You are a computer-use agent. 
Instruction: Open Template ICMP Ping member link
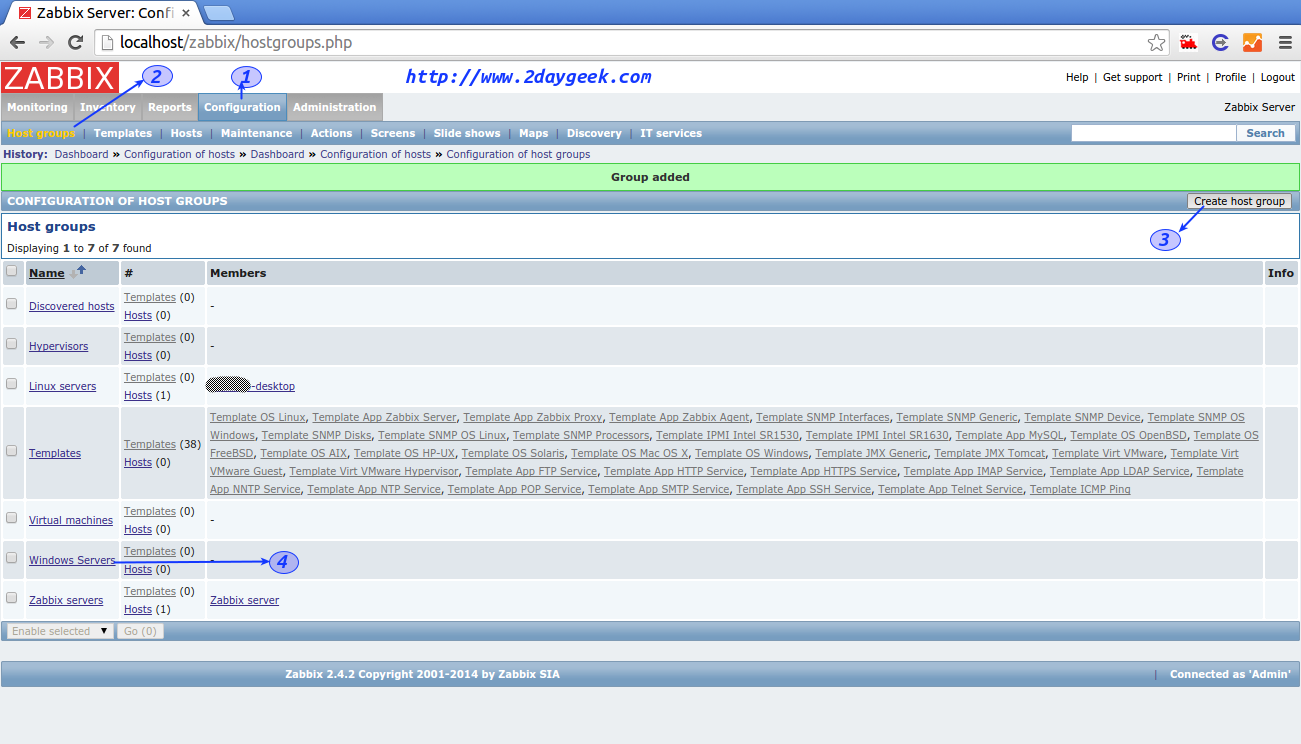pyautogui.click(x=1080, y=489)
